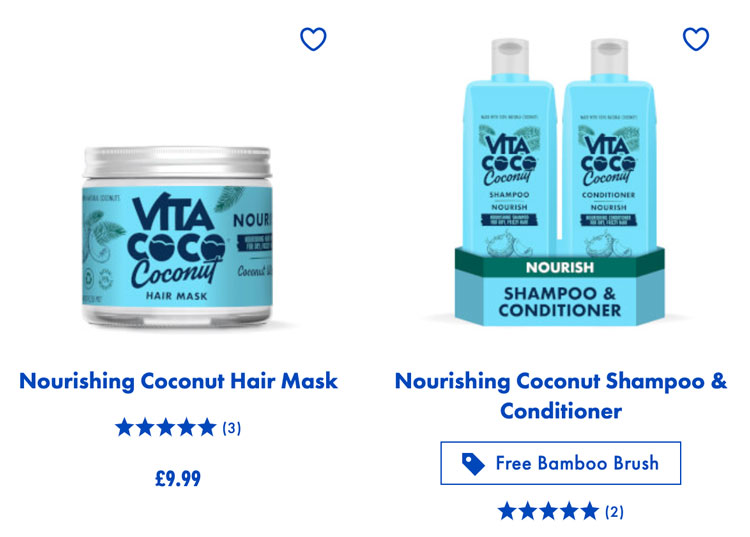The width and height of the screenshot is (750, 537).
Task: Click first star of Hair Mask rating
Action: [x=124, y=427]
